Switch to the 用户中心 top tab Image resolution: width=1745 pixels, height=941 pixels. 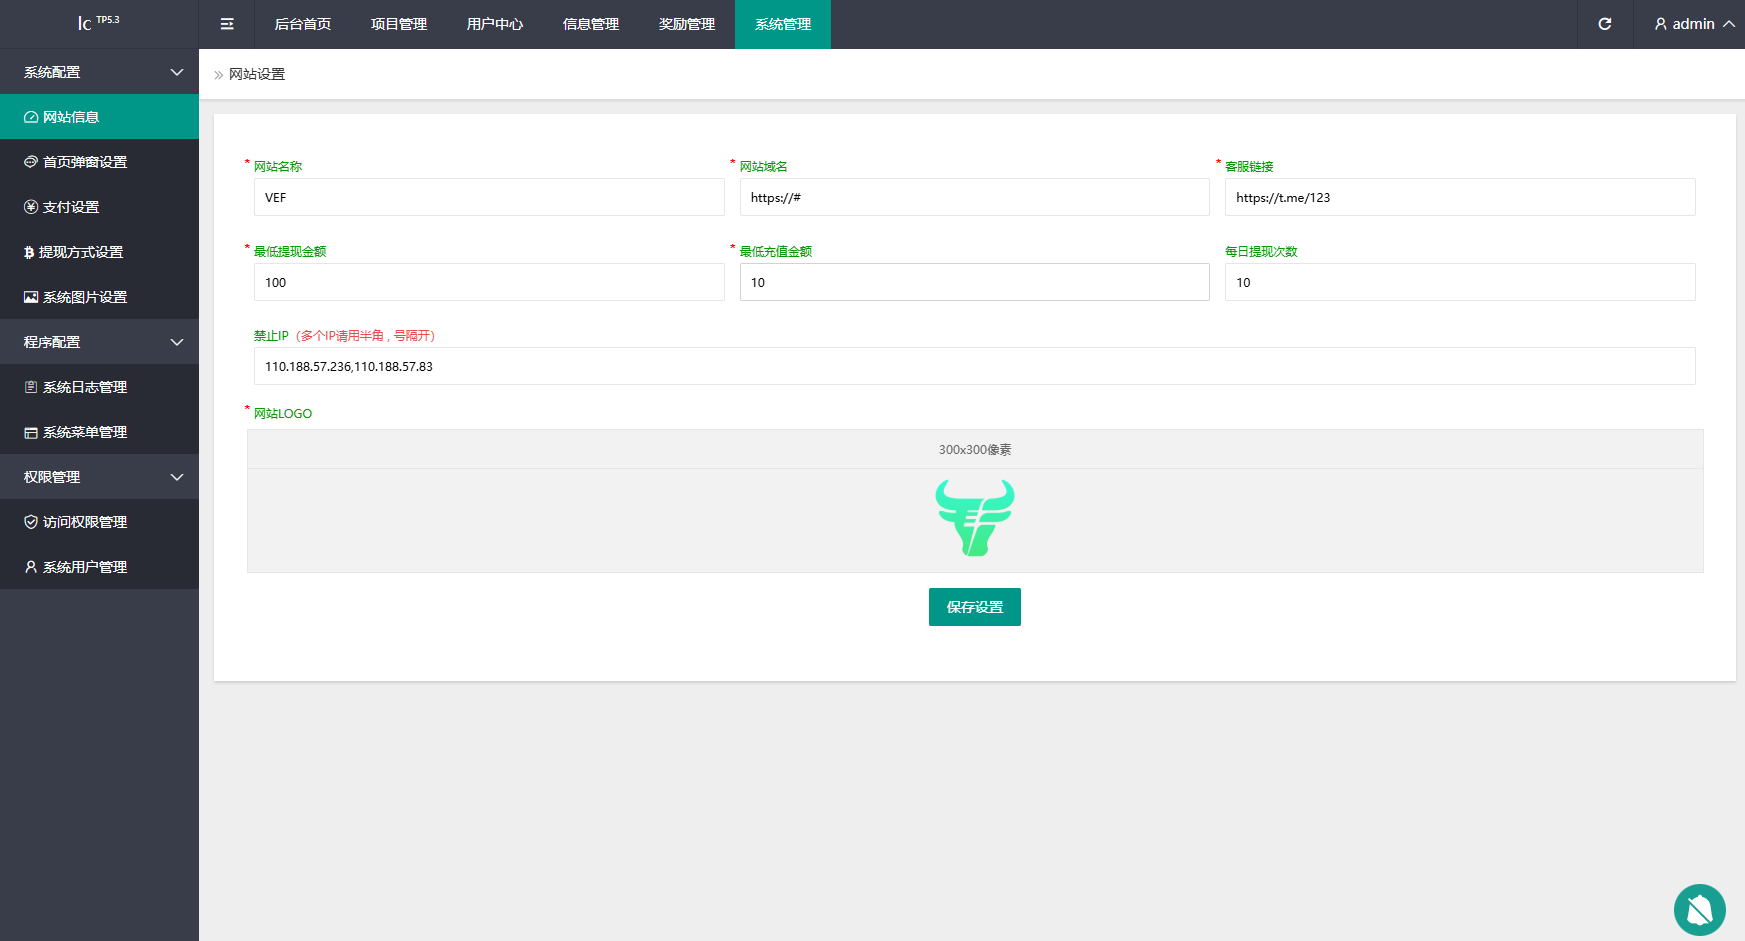(x=495, y=24)
